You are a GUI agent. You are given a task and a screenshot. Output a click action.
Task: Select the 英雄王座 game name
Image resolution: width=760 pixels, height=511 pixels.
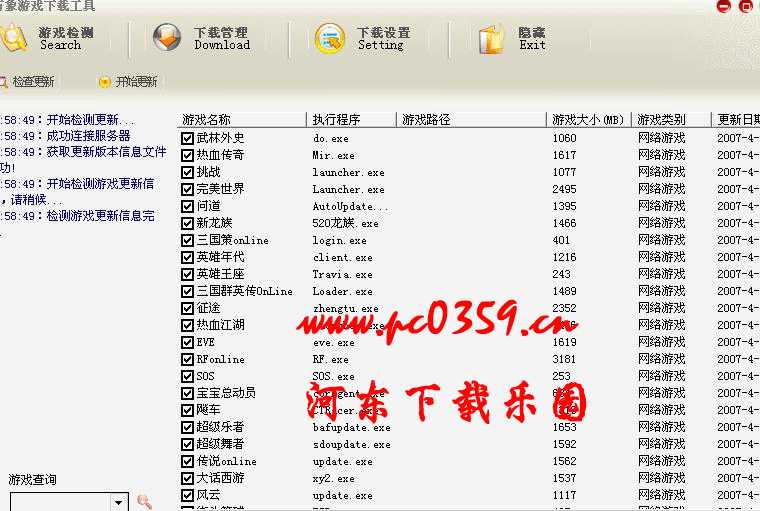click(221, 274)
